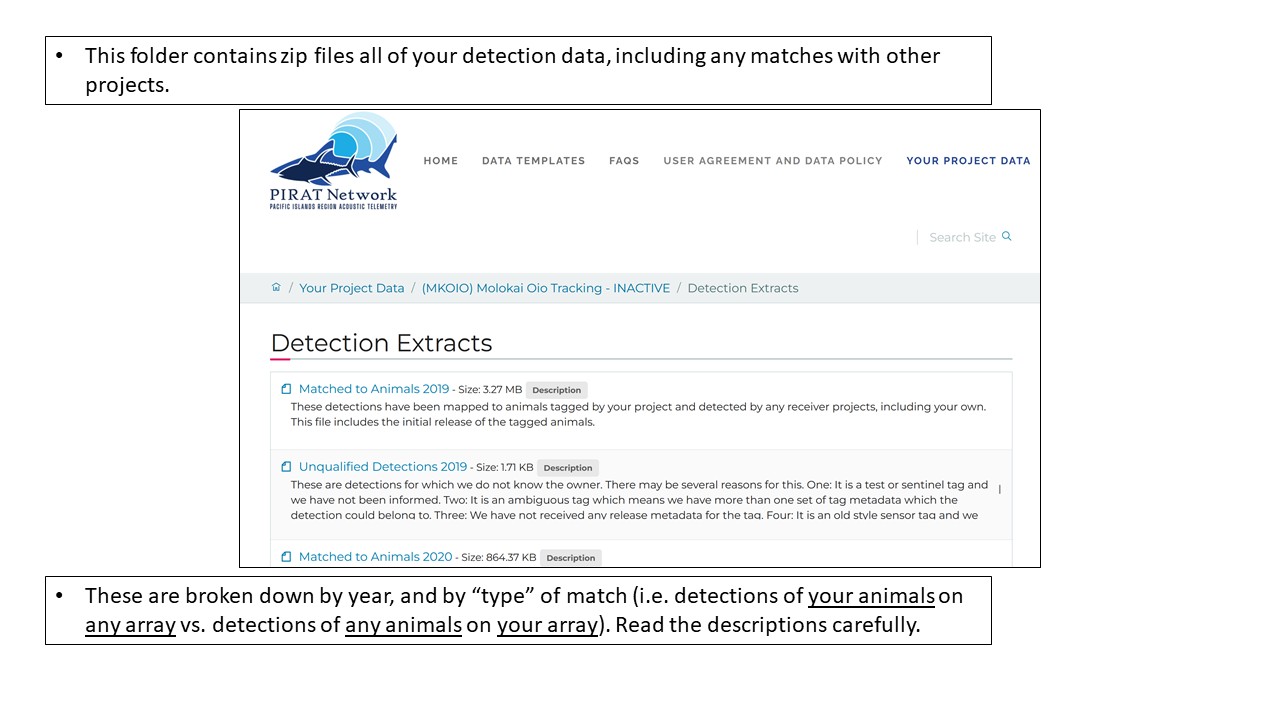
Task: Download Matched to Animals 2019 file
Action: click(374, 389)
